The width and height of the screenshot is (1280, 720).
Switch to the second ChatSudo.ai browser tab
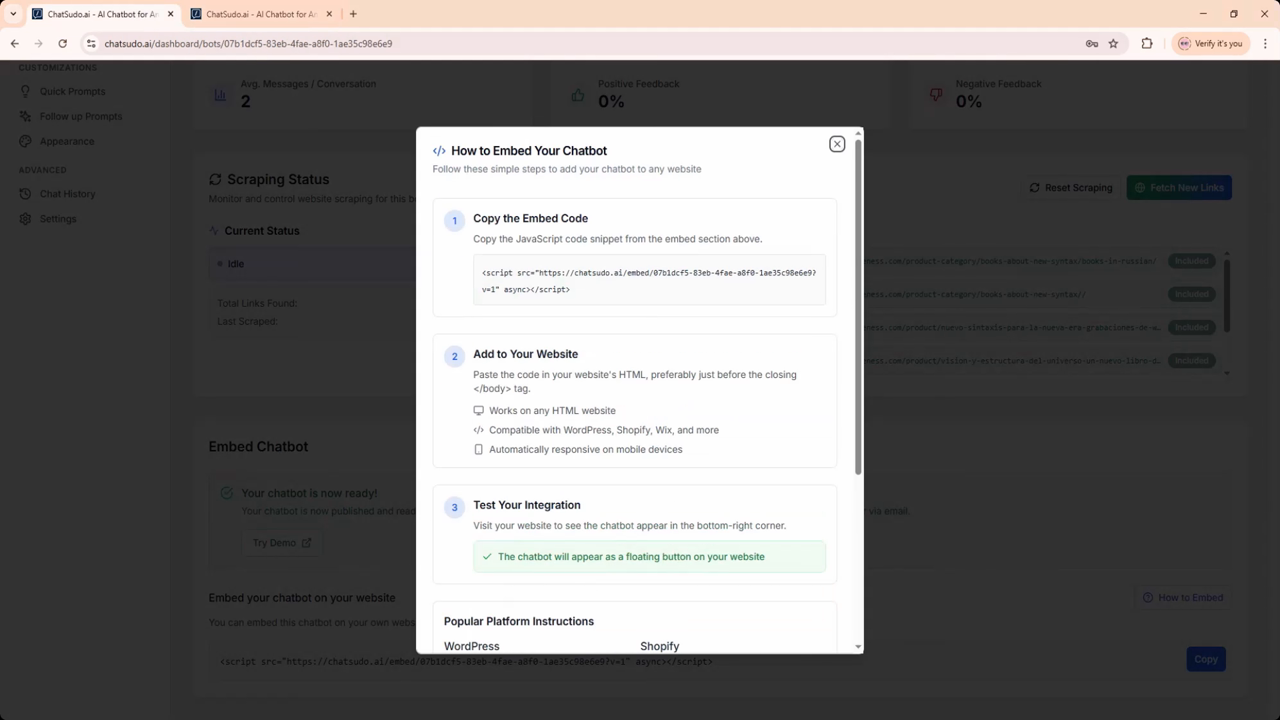tap(261, 14)
